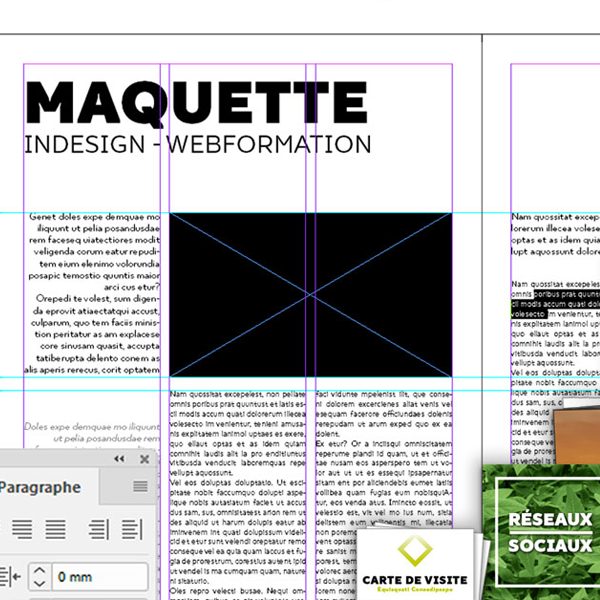Increase left indent with up arrow

click(x=39, y=570)
